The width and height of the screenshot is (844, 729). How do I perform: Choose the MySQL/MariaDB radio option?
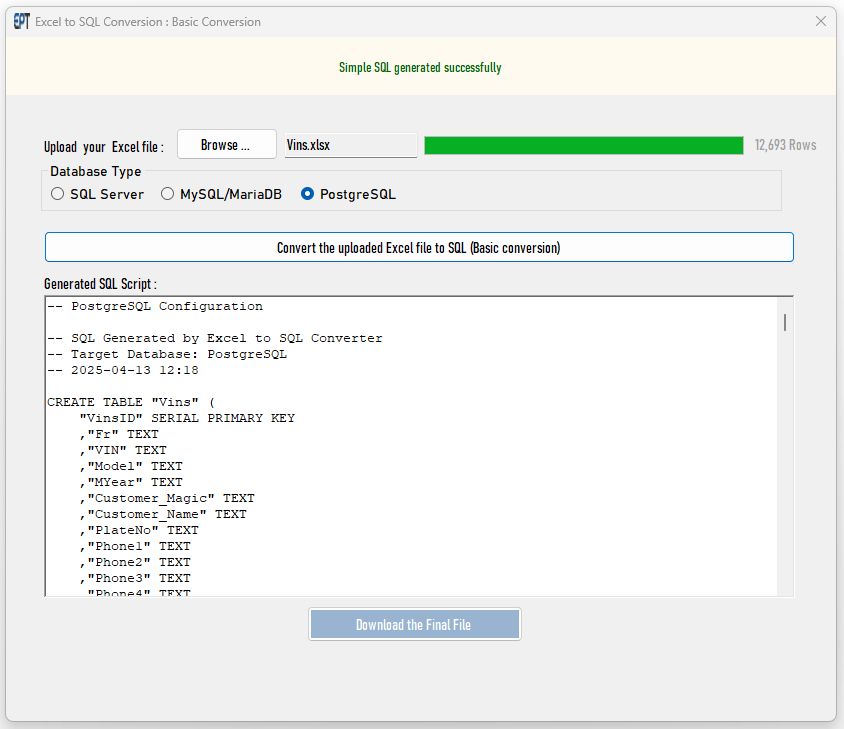click(x=168, y=195)
